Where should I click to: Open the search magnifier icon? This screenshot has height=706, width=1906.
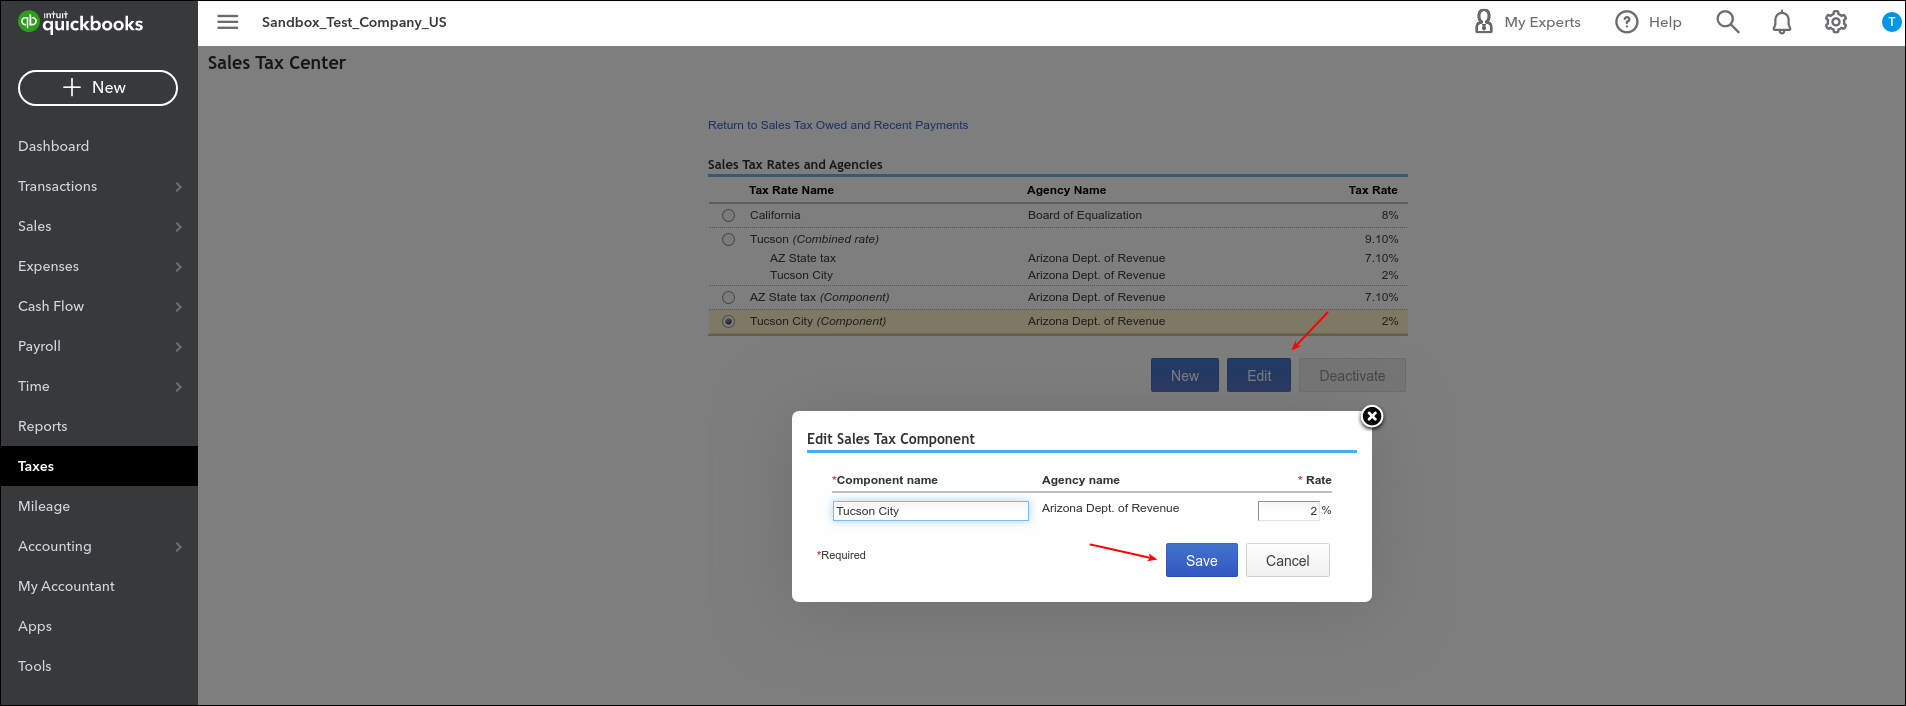(1728, 22)
